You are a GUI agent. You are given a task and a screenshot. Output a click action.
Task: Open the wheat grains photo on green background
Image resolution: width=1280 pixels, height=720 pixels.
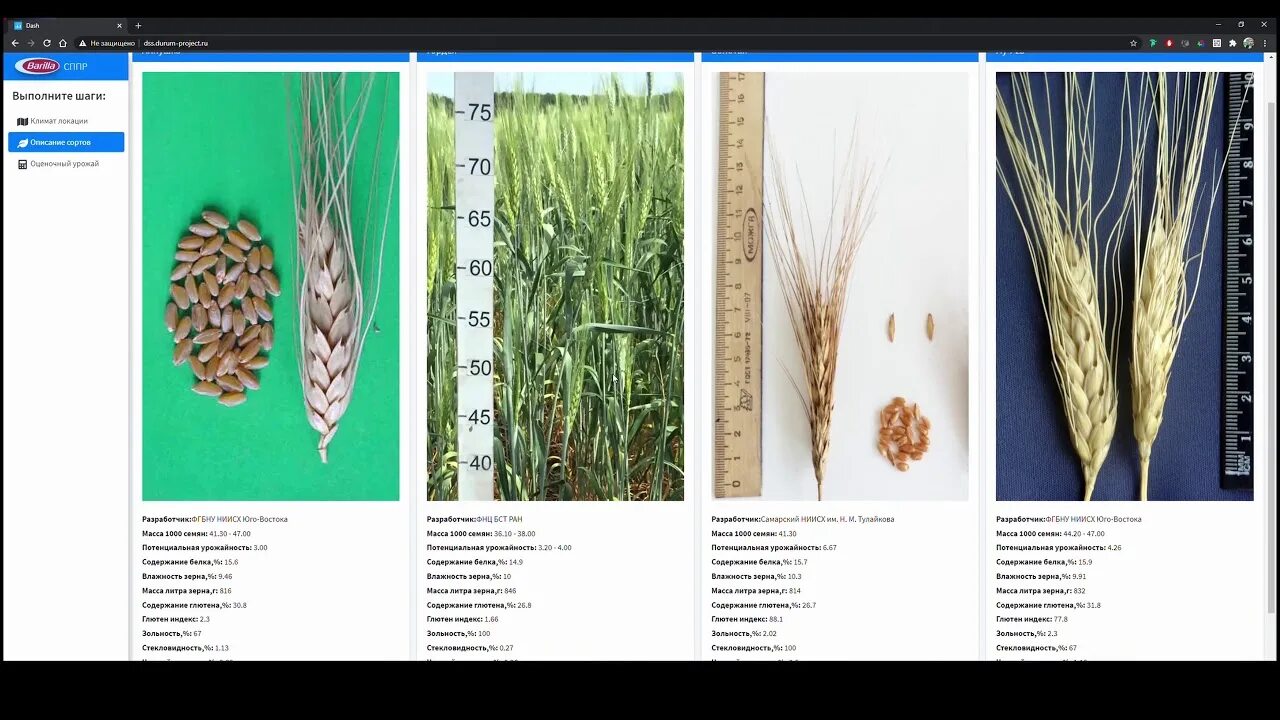[x=271, y=286]
